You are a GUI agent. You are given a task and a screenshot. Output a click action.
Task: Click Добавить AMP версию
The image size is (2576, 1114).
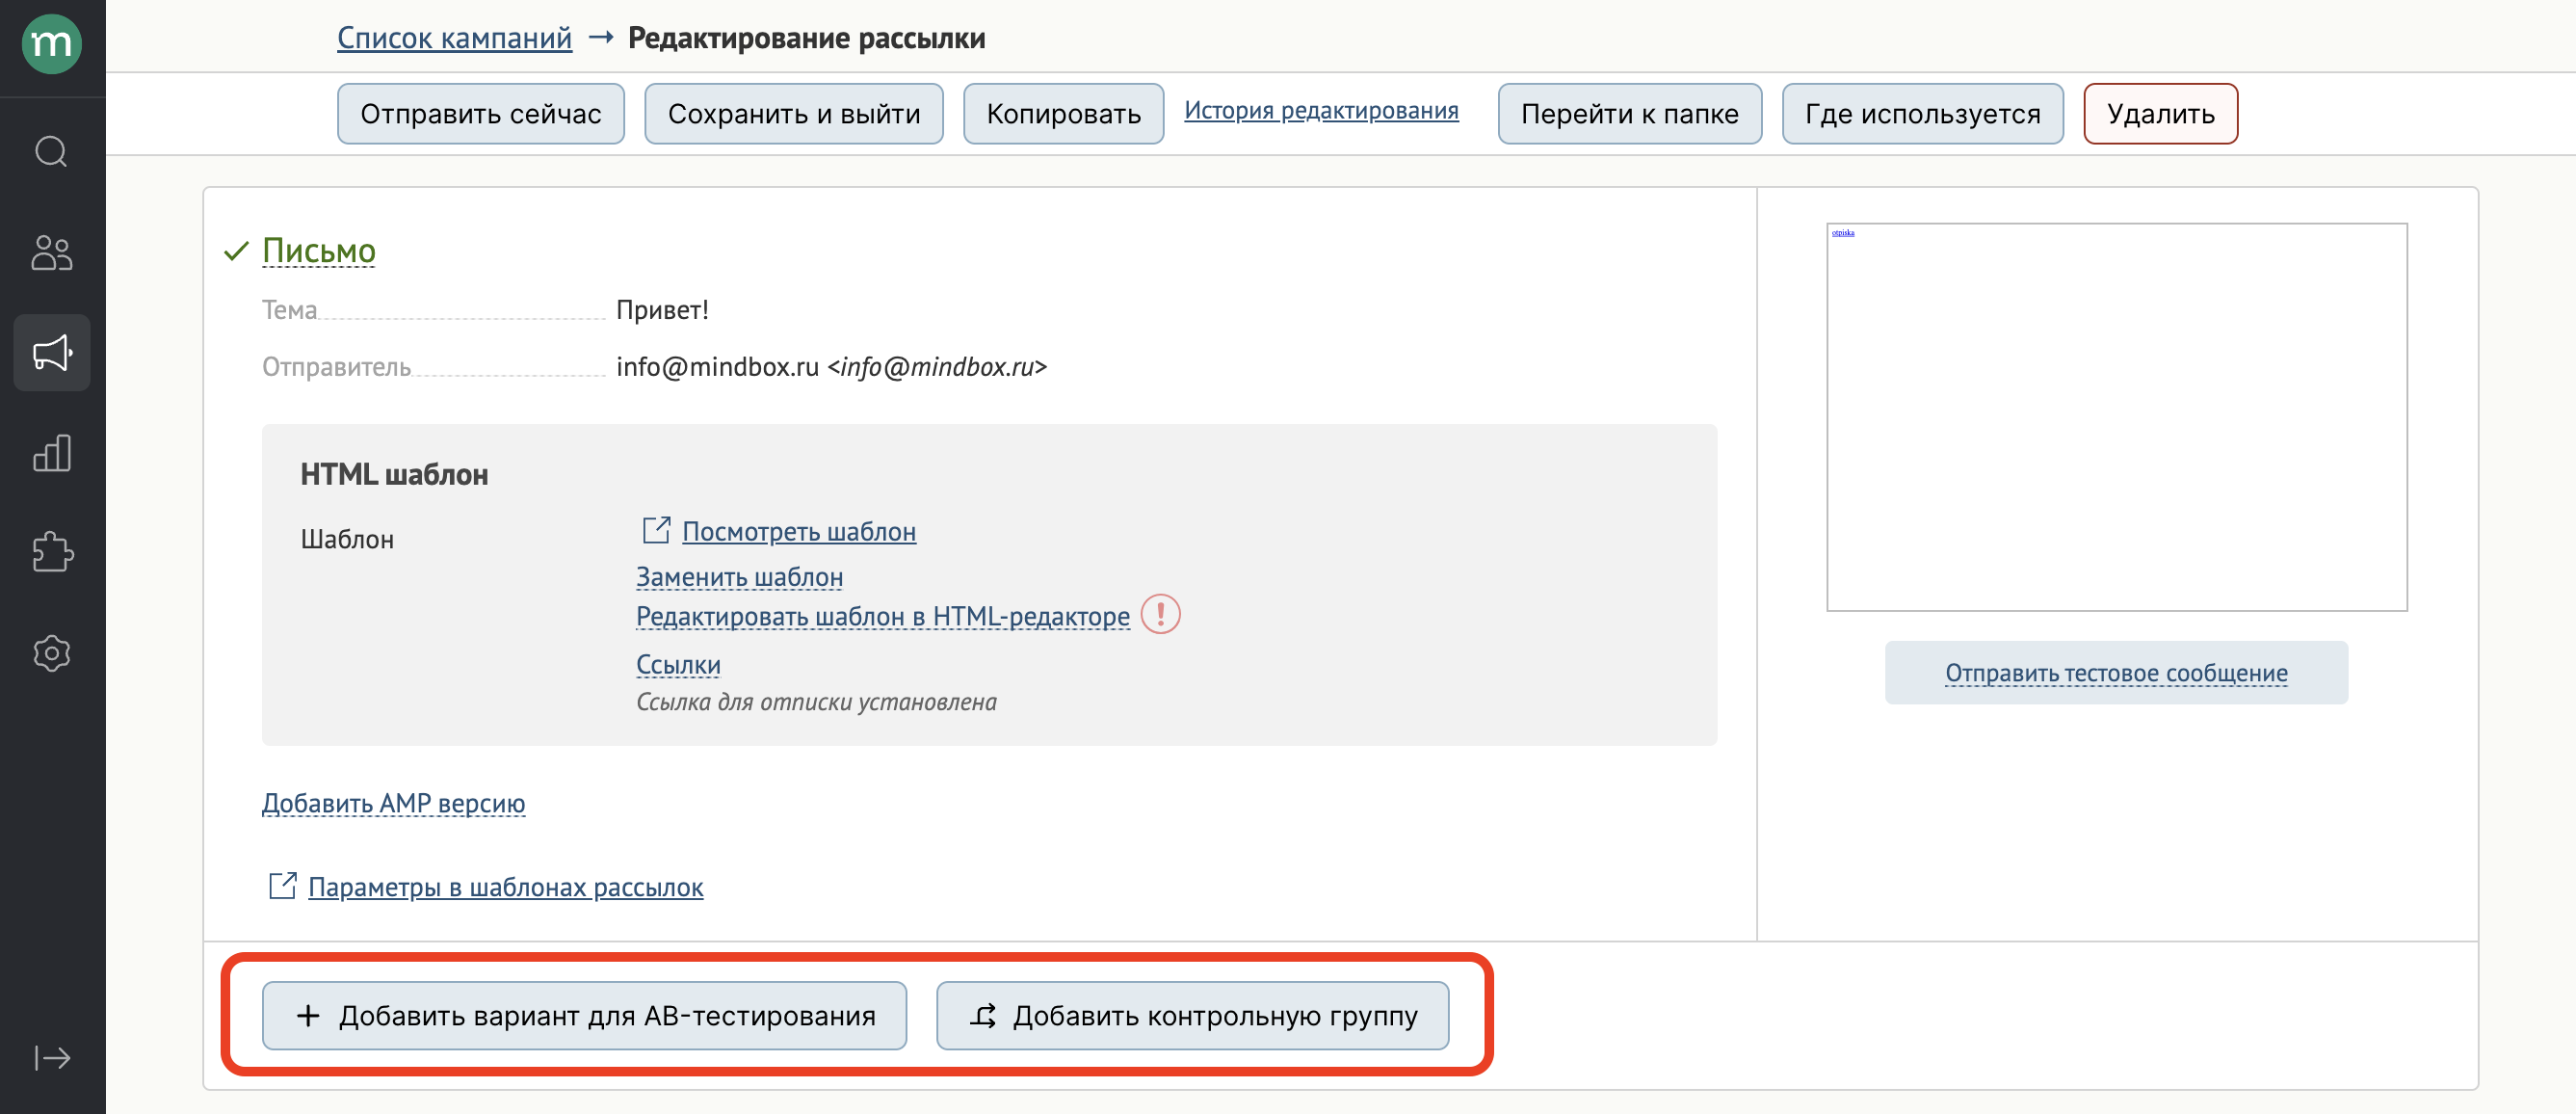click(x=393, y=803)
